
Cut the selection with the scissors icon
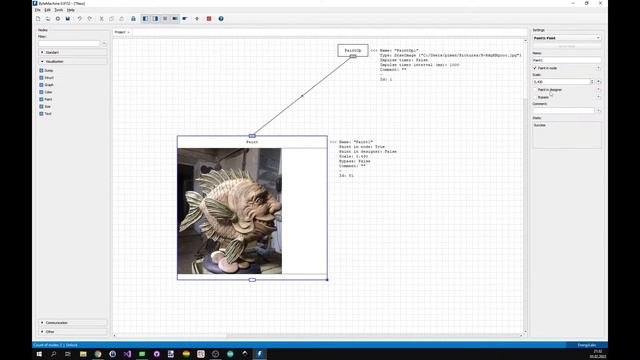point(102,19)
